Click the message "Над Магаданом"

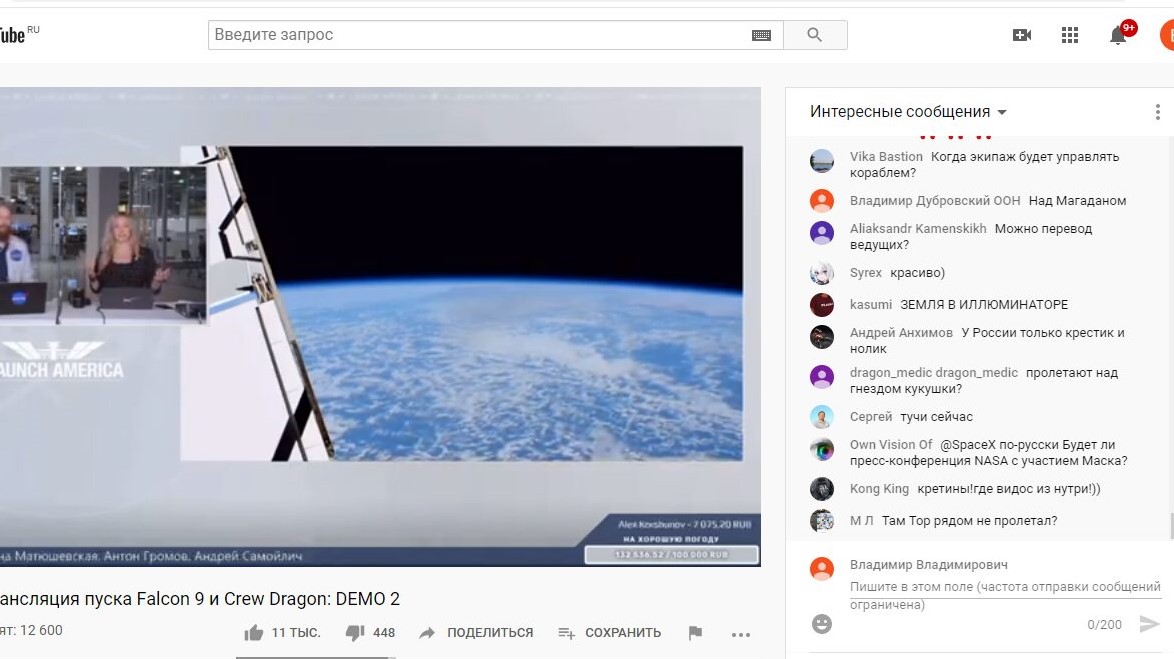pos(1077,201)
